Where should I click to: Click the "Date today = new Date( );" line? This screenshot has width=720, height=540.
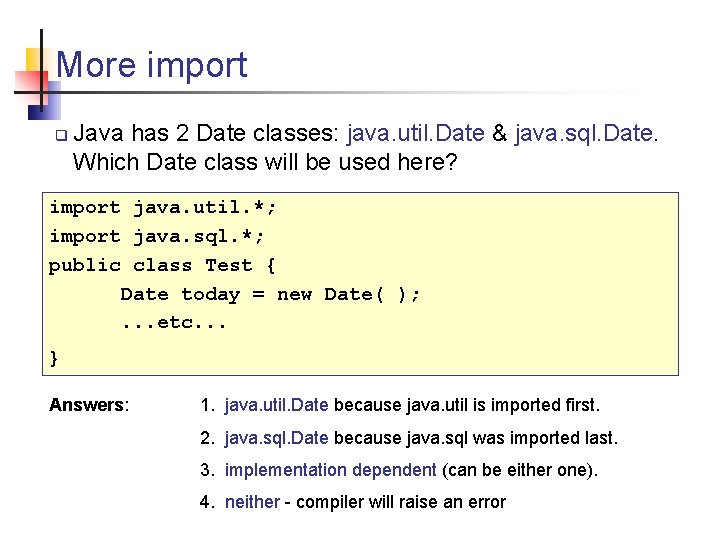point(270,294)
